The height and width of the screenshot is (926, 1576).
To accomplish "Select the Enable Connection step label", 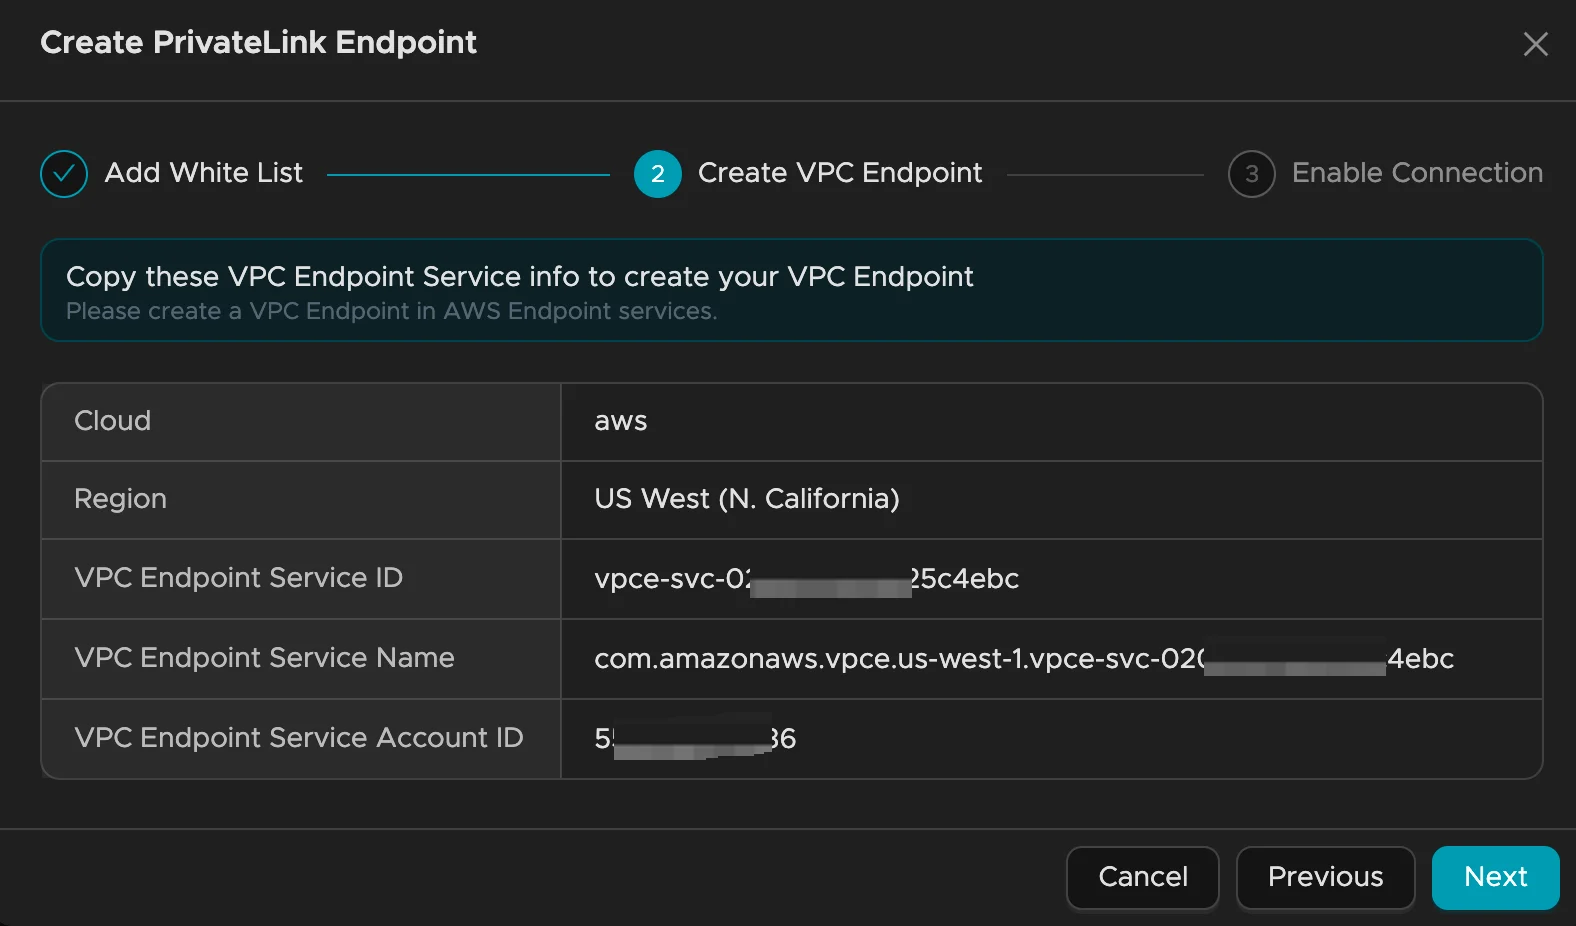I will pyautogui.click(x=1416, y=173).
